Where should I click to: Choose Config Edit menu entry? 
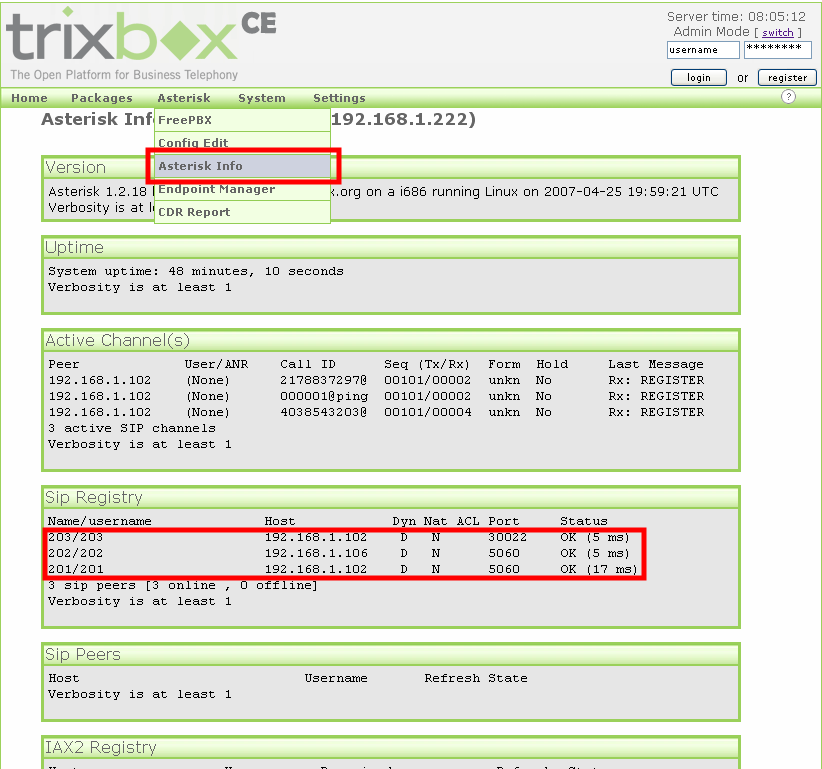point(242,143)
